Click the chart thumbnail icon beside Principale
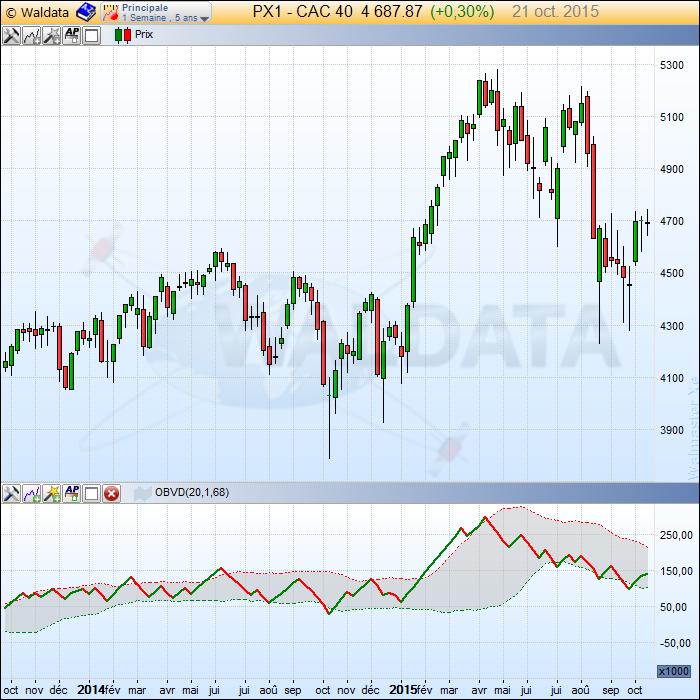 click(110, 12)
